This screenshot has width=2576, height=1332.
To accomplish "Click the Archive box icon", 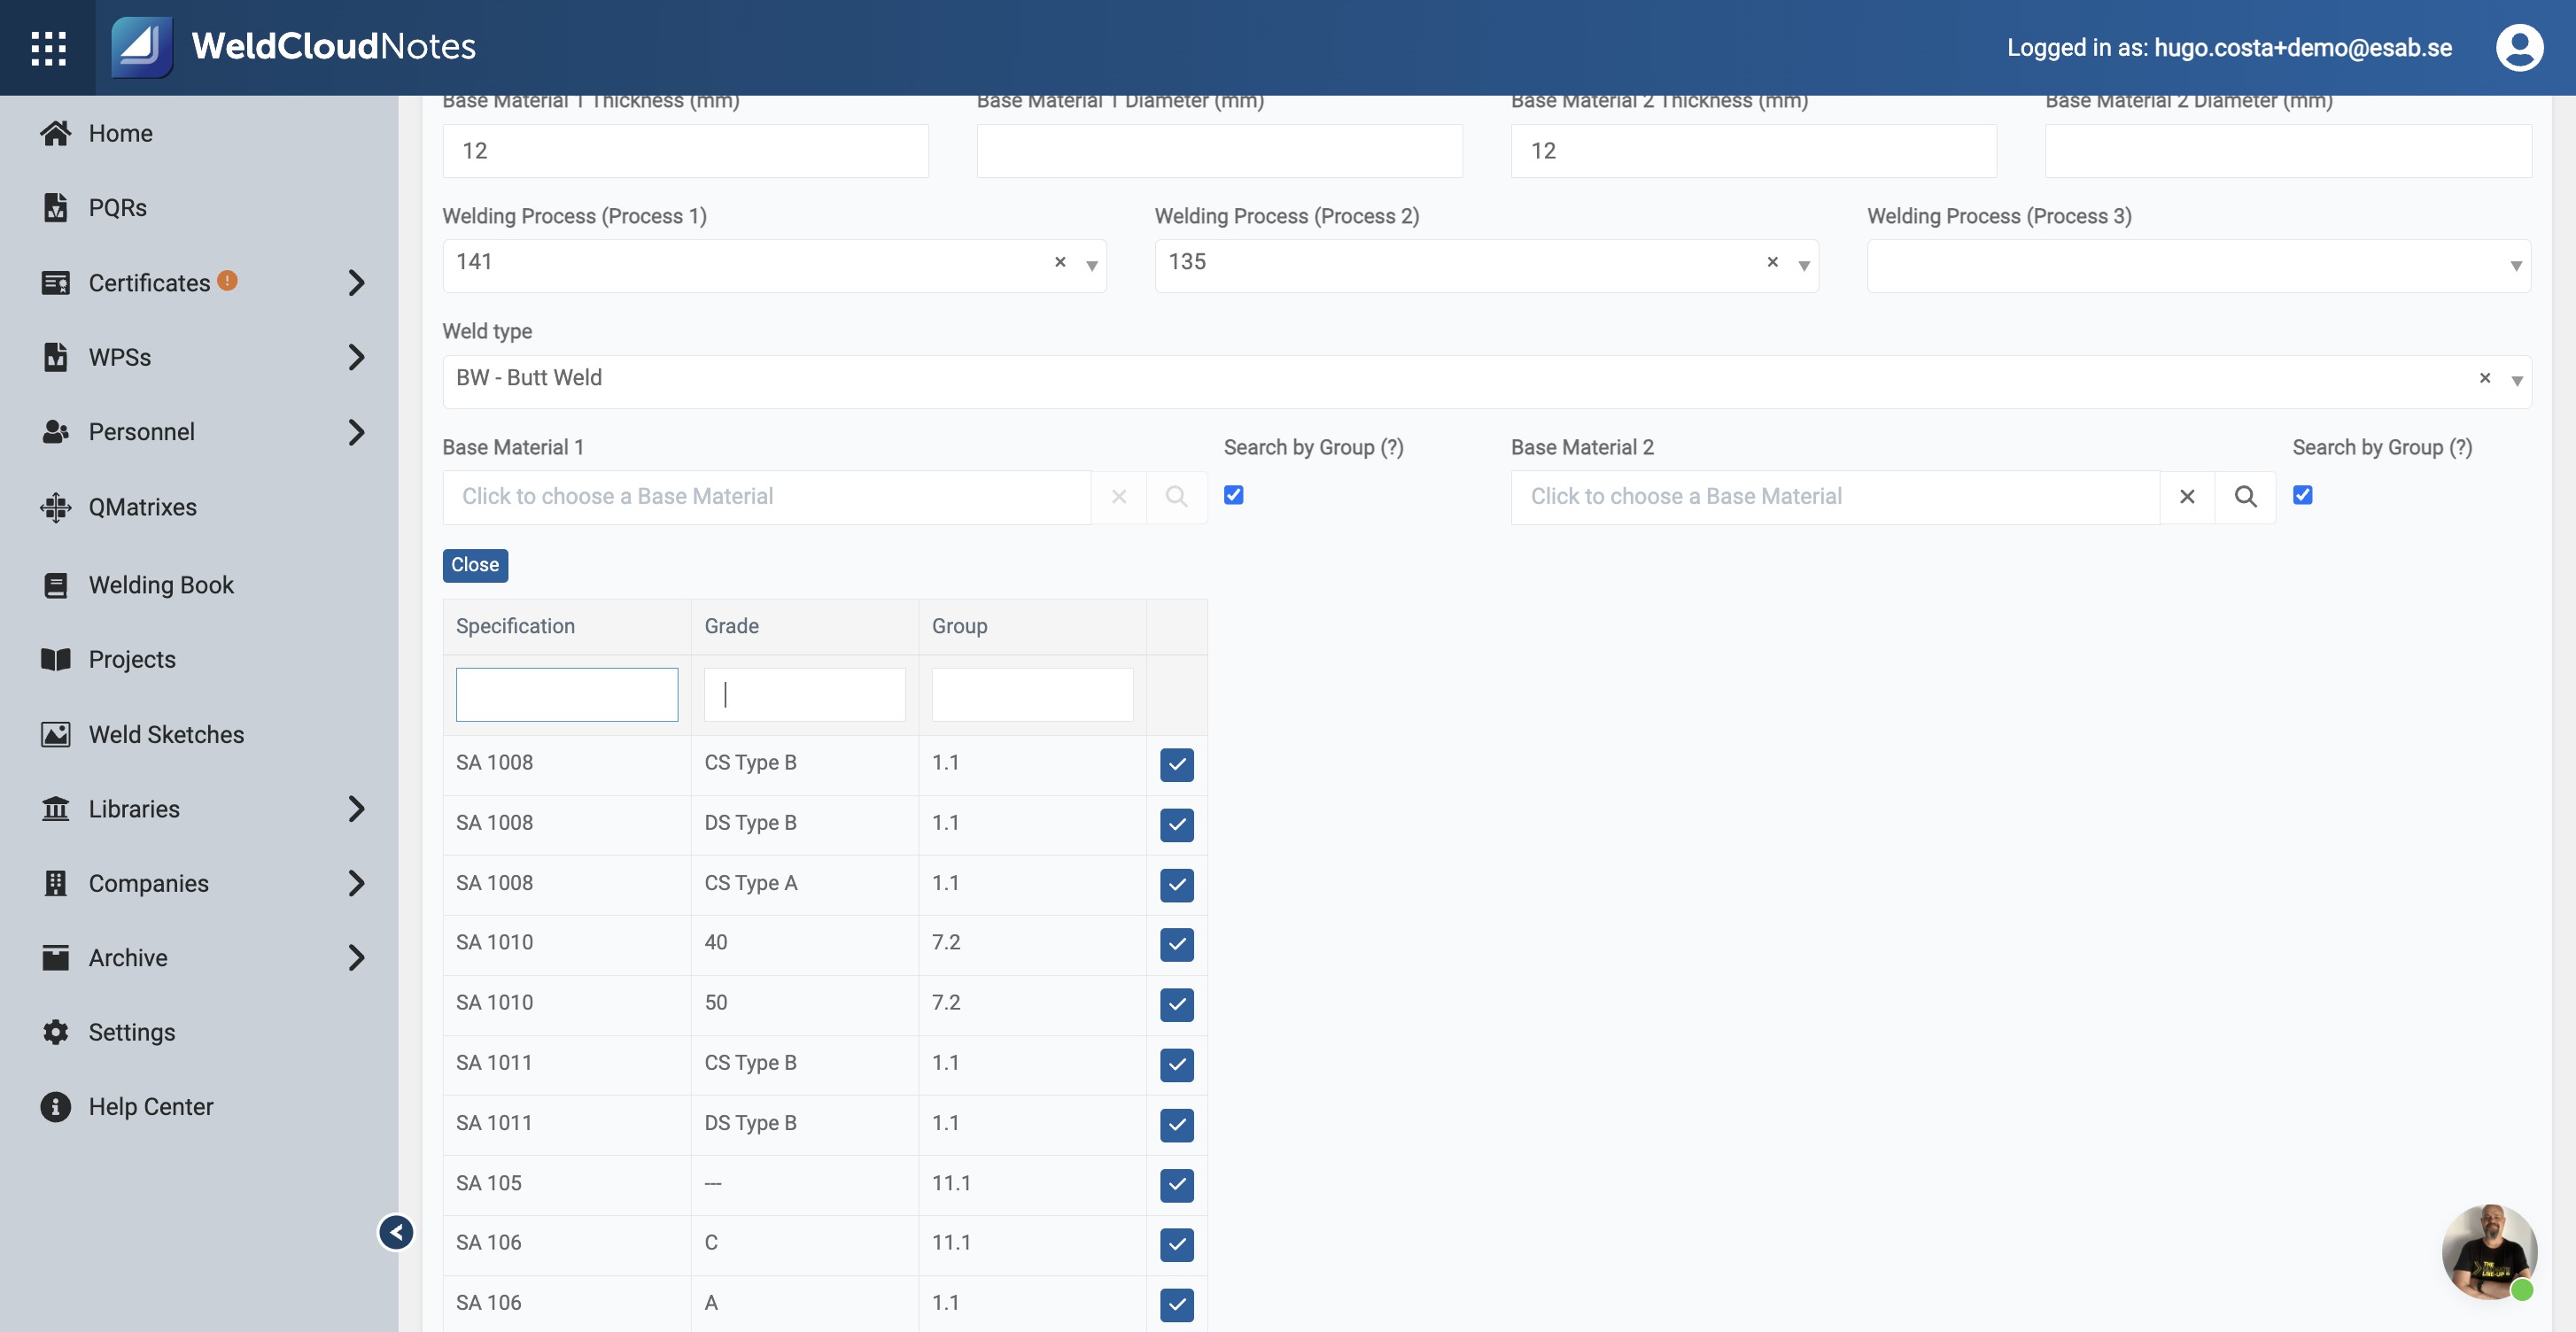I will pyautogui.click(x=56, y=957).
